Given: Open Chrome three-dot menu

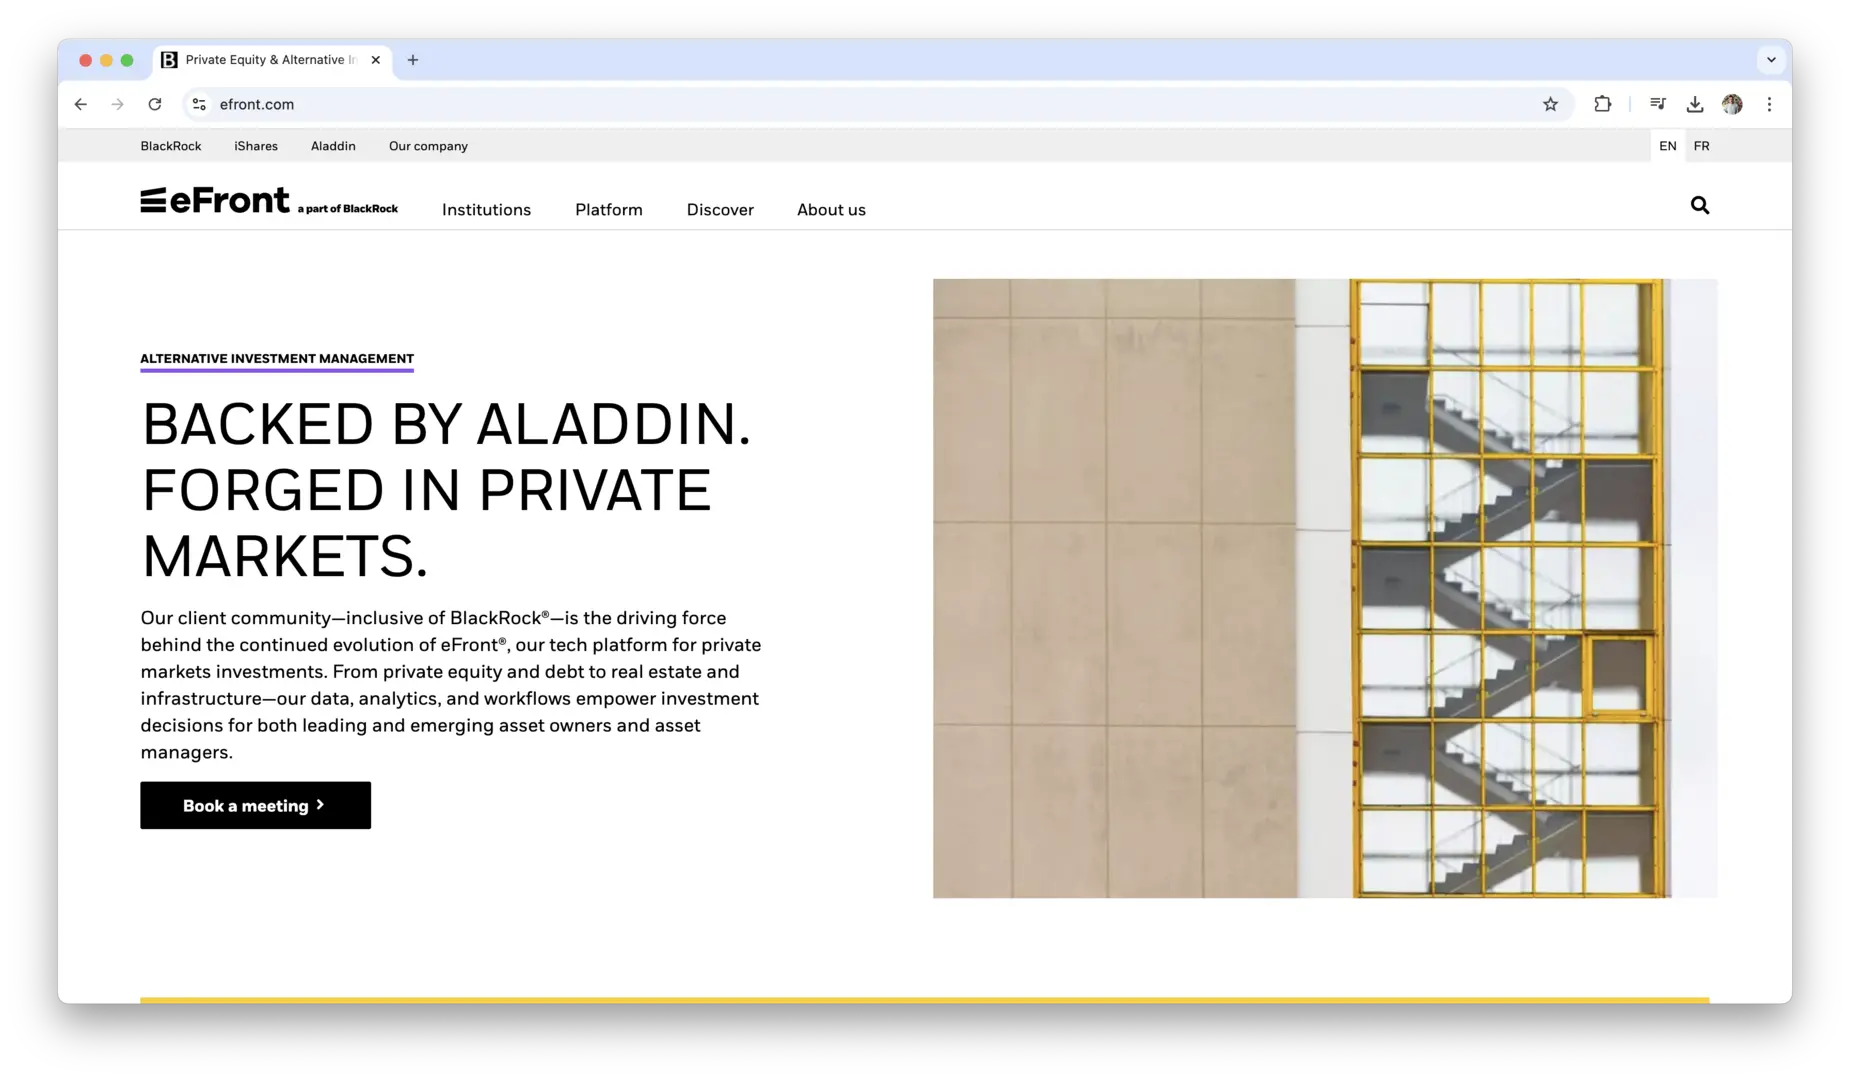Looking at the screenshot, I should coord(1769,104).
